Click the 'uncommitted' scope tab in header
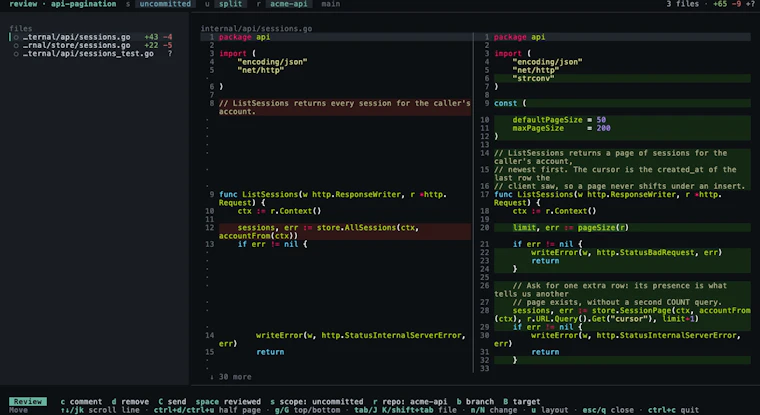Viewport: 760px width, 415px height. click(165, 4)
